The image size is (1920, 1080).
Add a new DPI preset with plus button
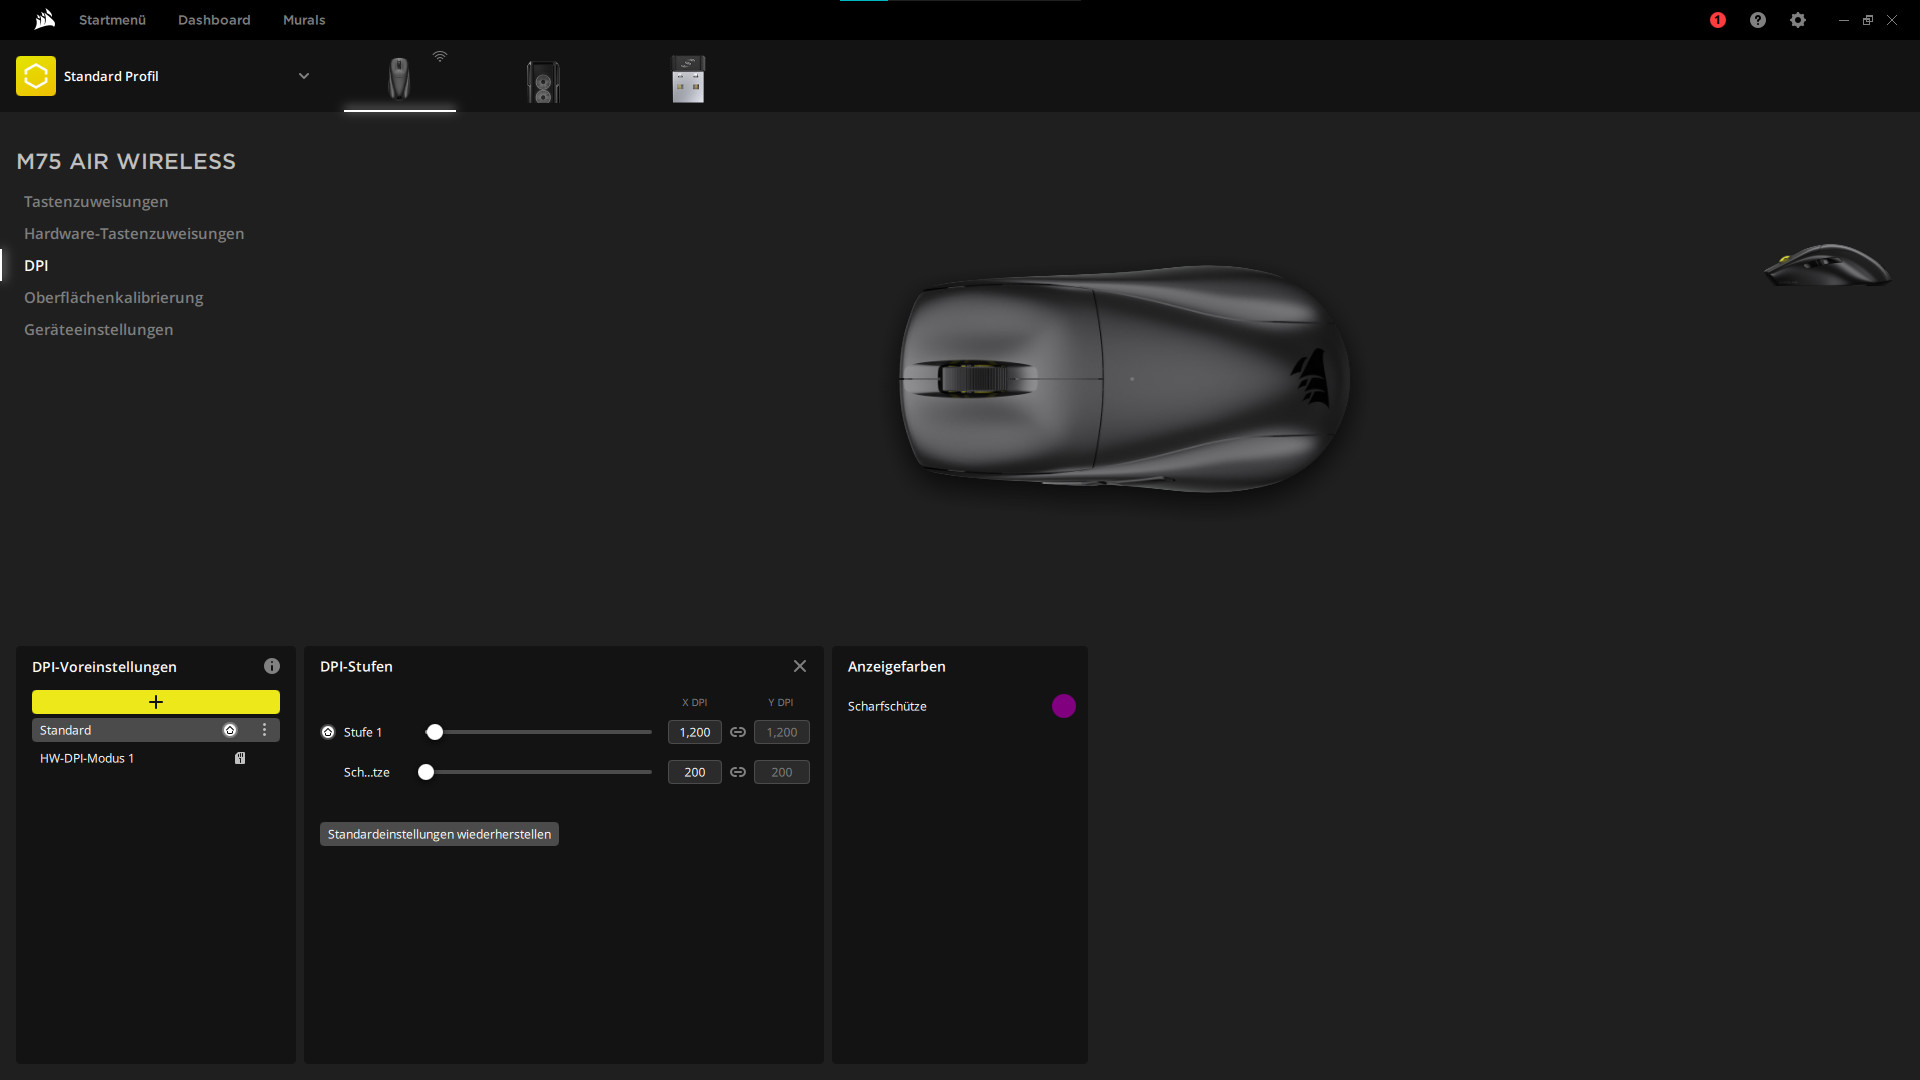pos(156,702)
